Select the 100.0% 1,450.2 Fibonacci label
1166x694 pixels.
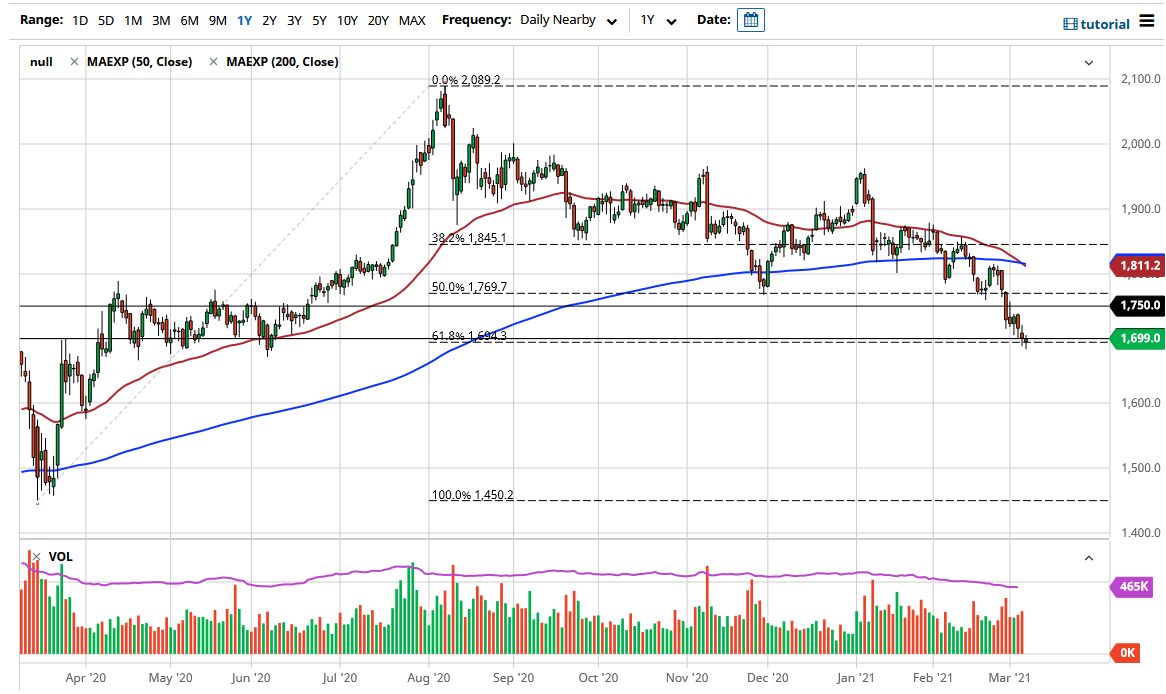tap(472, 495)
